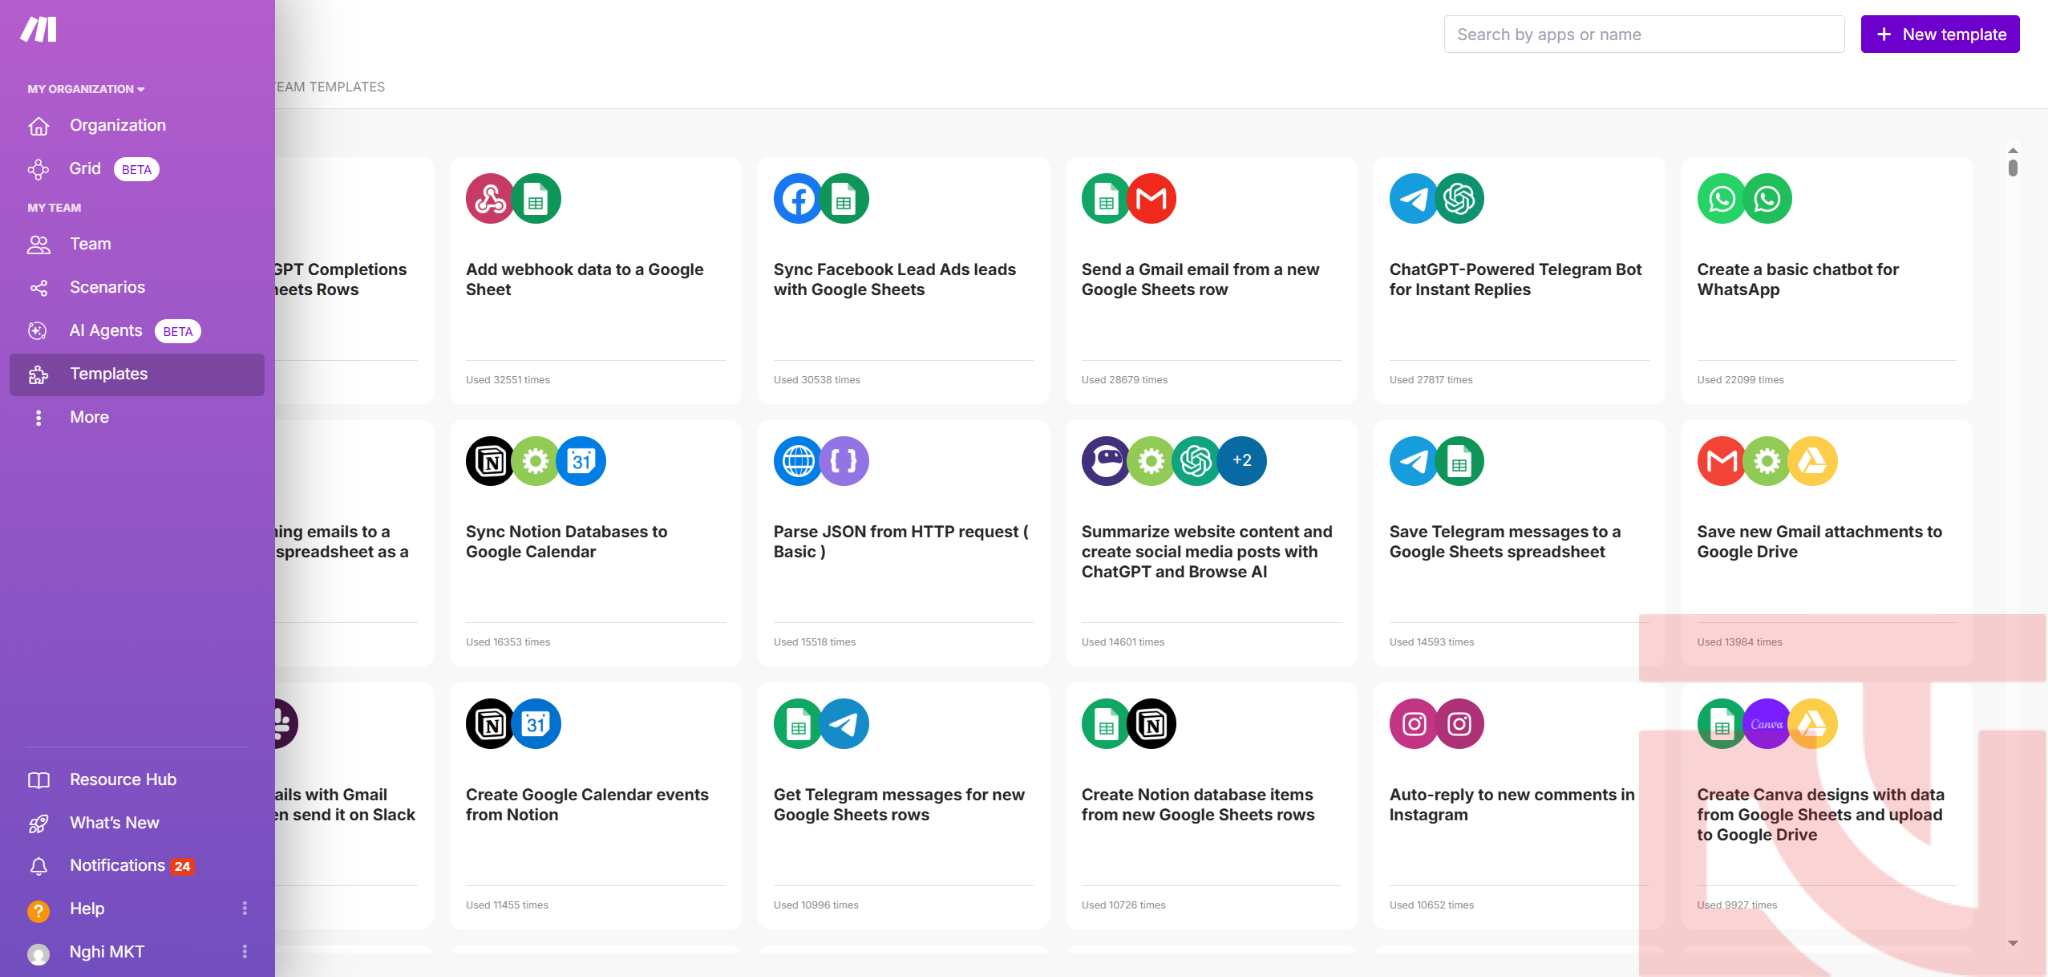Open Help options menu dots
Image resolution: width=2048 pixels, height=977 pixels.
[x=245, y=908]
